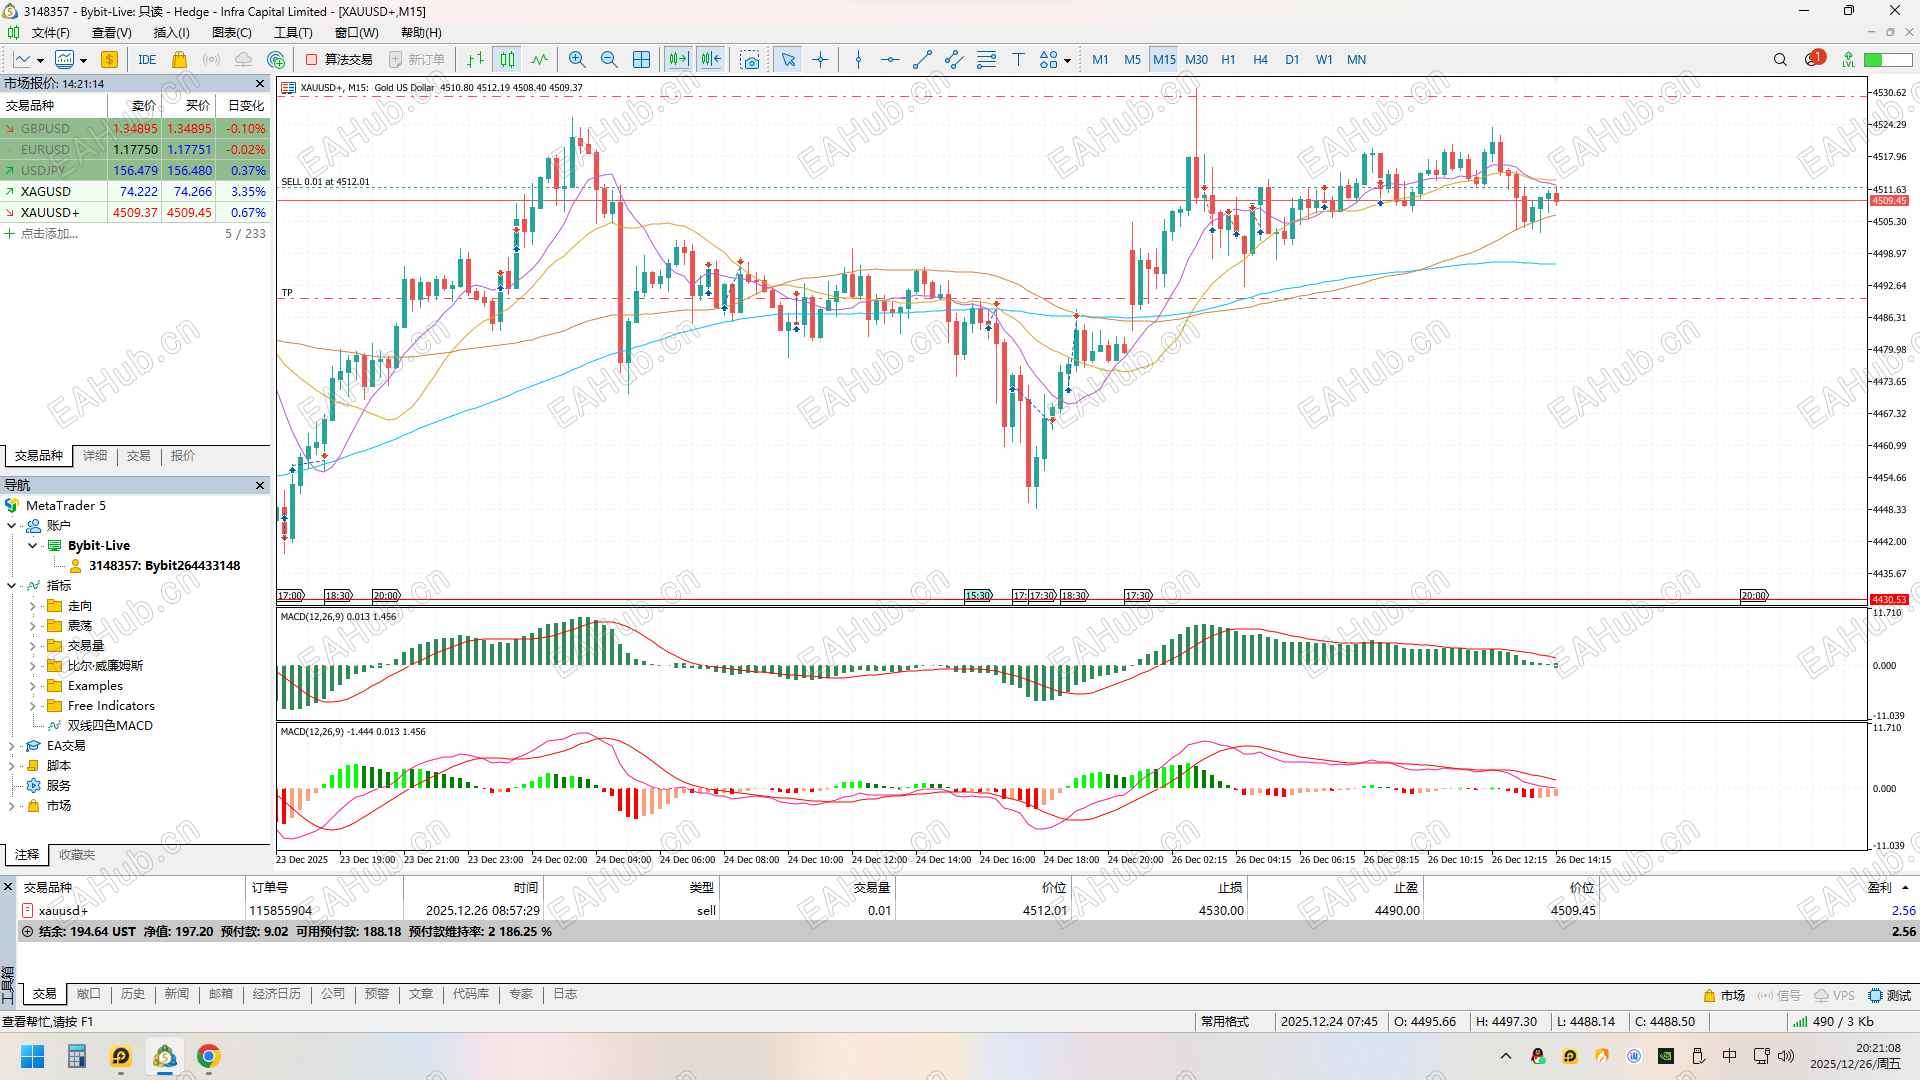Open the 插入(I) menu

[171, 33]
